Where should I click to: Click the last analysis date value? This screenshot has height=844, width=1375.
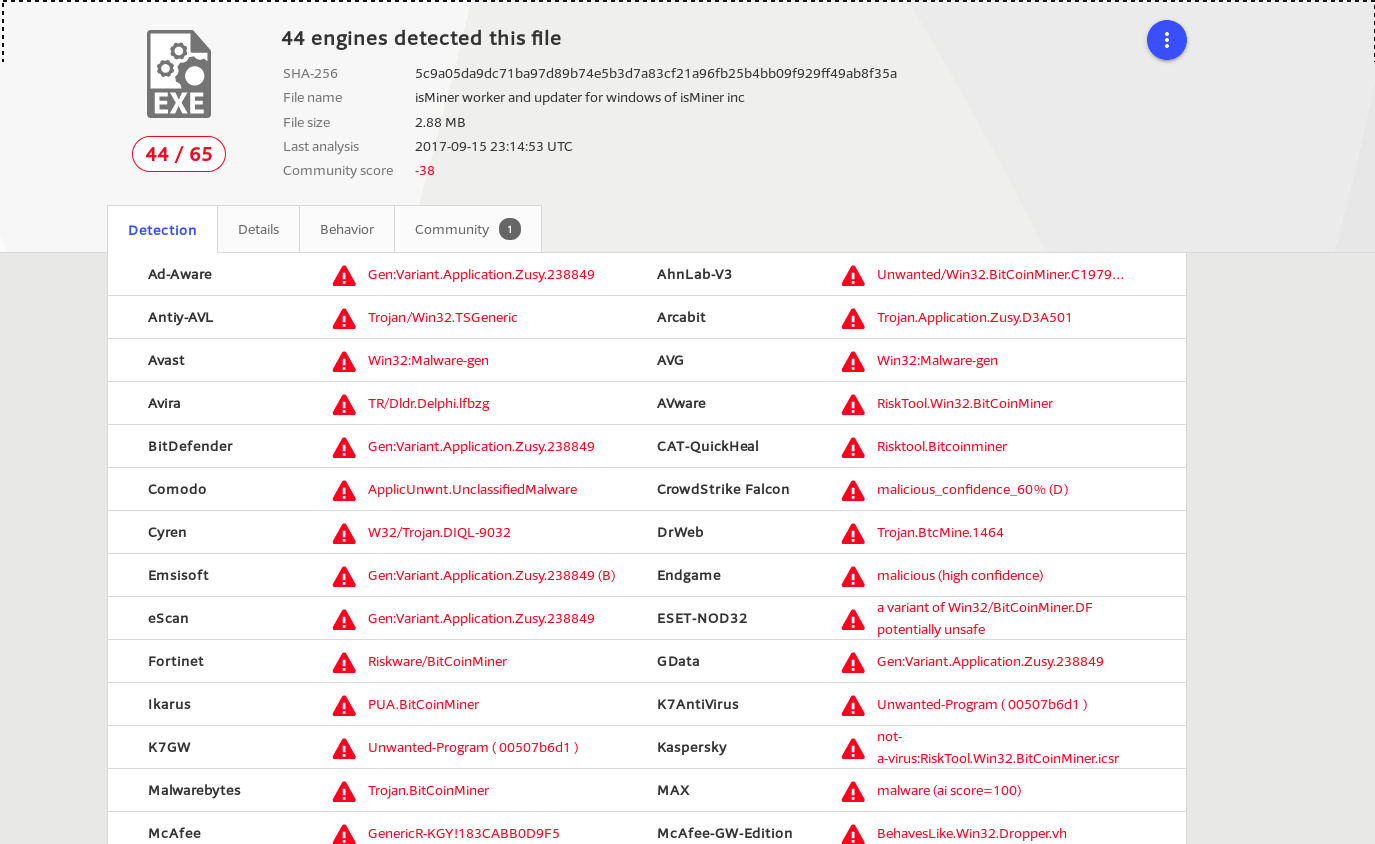coord(494,146)
